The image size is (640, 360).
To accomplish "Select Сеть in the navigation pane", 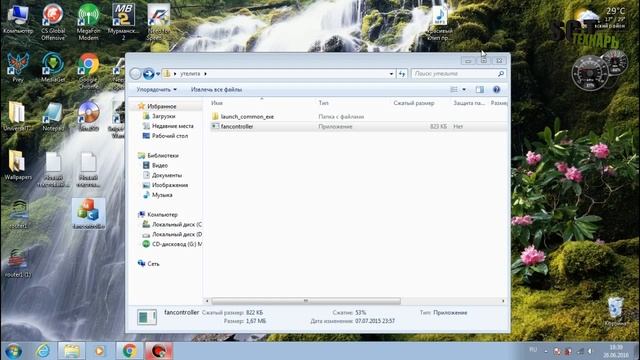I will tap(153, 264).
